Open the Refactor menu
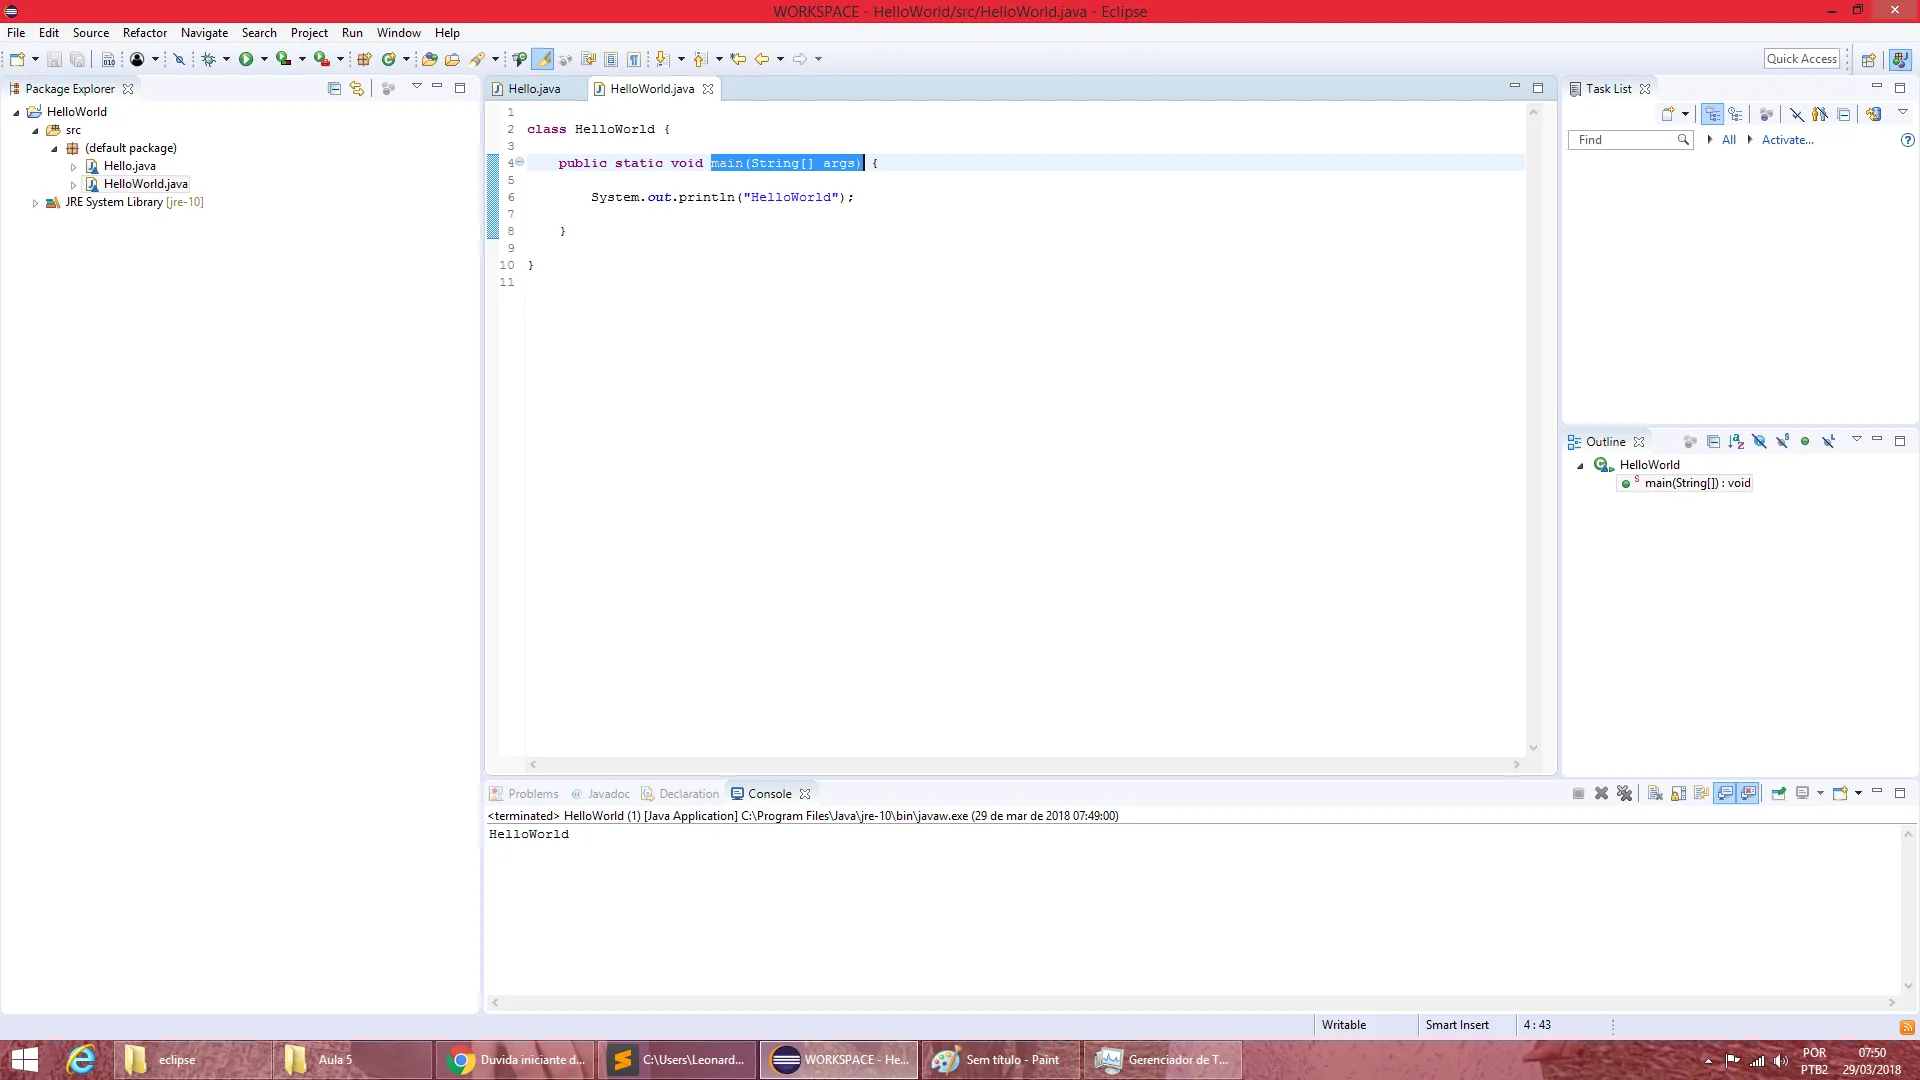The image size is (1920, 1080). (x=144, y=33)
